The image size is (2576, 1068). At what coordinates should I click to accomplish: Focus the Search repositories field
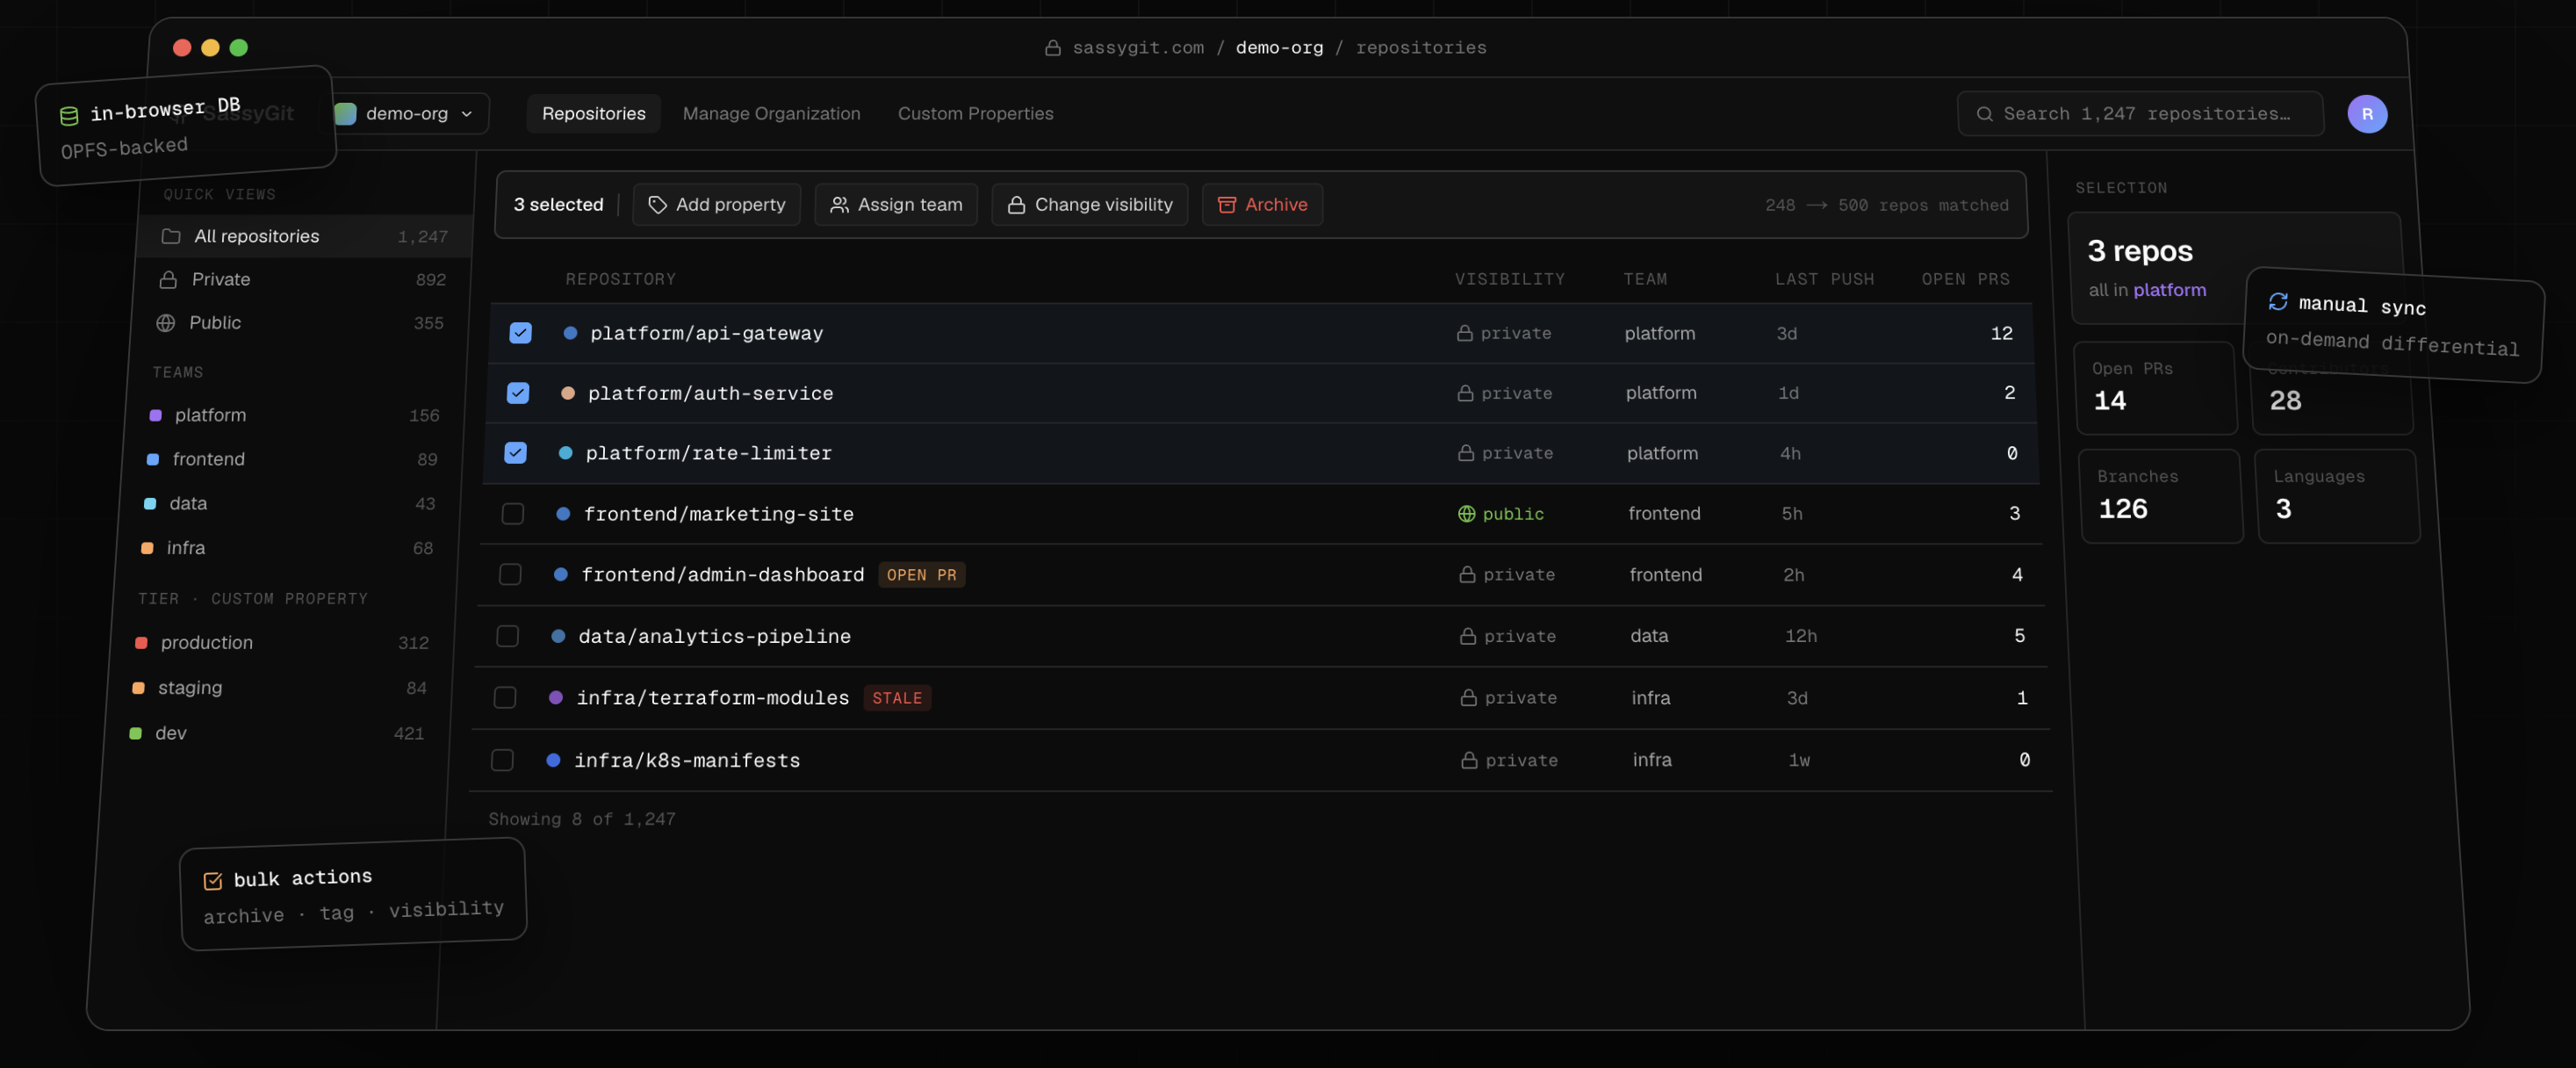[x=2140, y=114]
